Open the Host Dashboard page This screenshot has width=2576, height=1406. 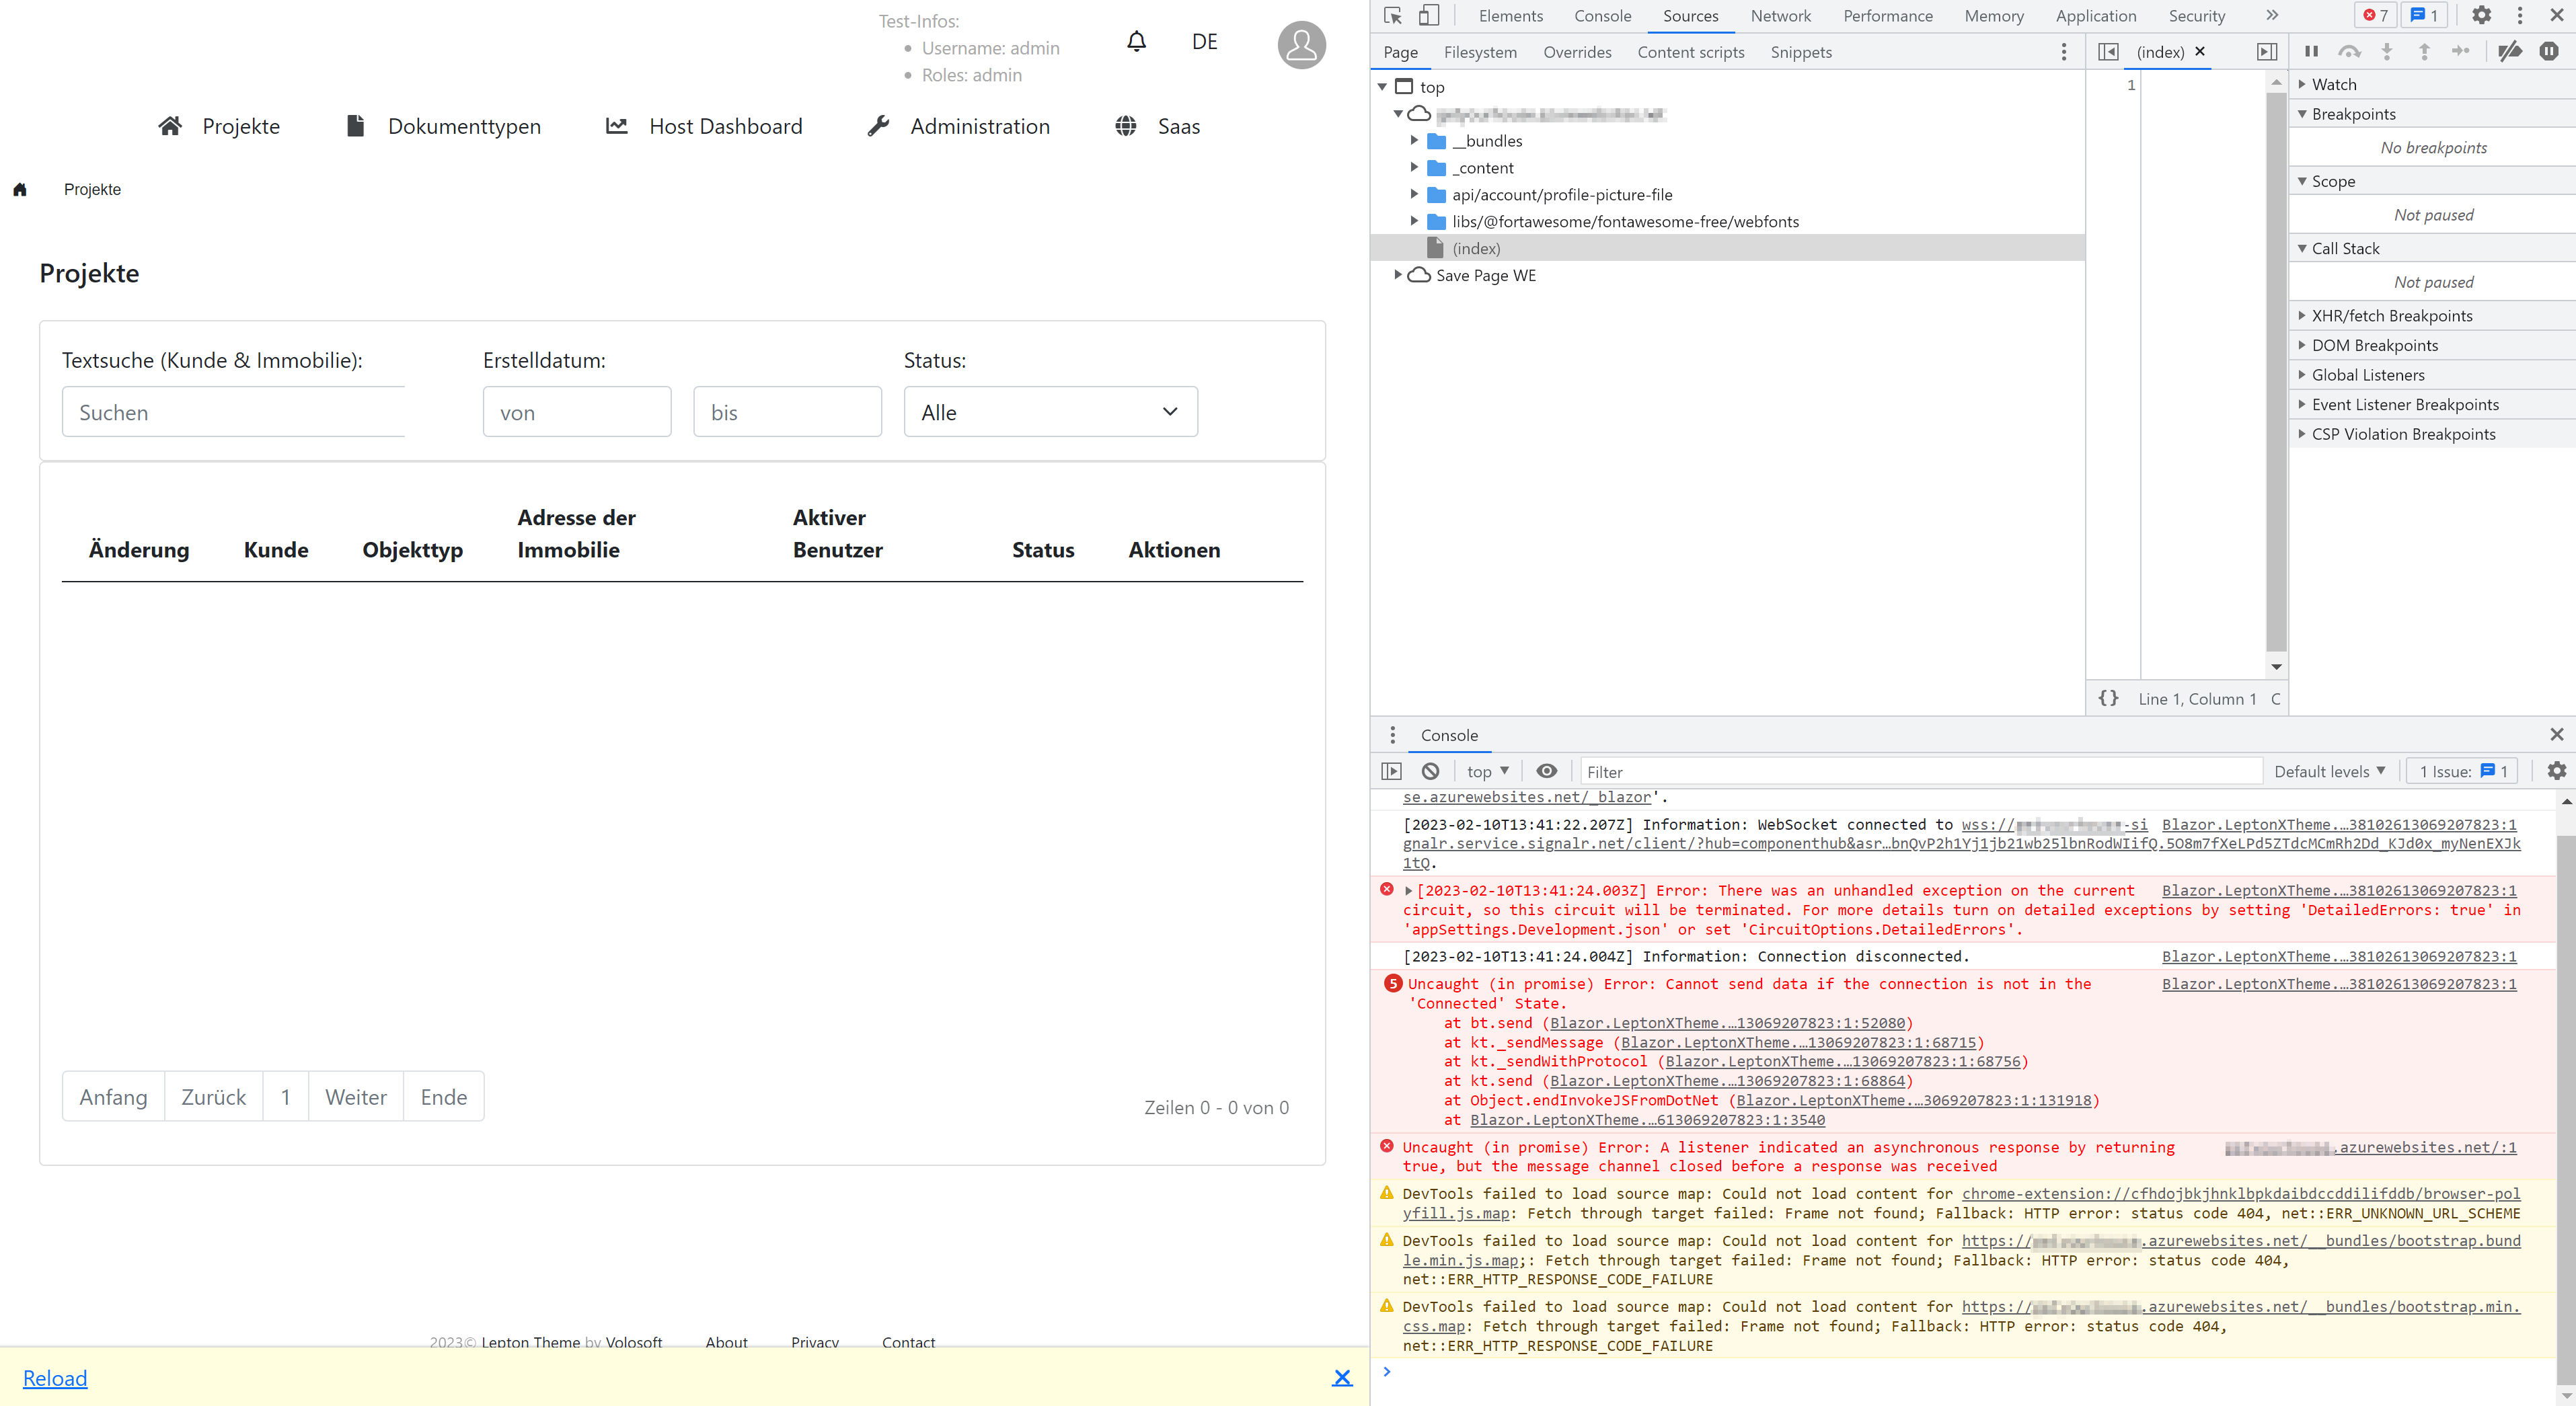point(726,126)
